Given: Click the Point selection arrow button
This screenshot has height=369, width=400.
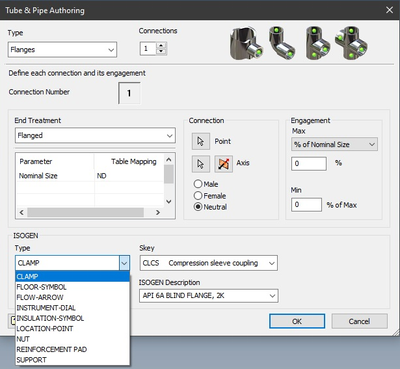Looking at the screenshot, I should 201,141.
